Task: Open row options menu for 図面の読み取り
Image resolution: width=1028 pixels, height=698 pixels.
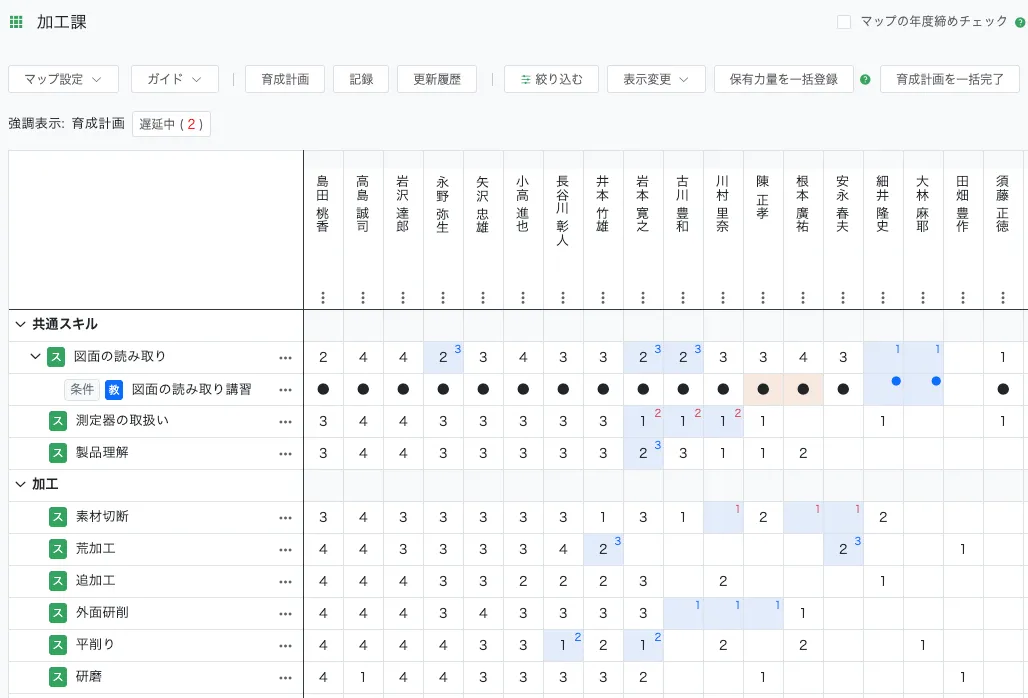Action: pyautogui.click(x=285, y=357)
